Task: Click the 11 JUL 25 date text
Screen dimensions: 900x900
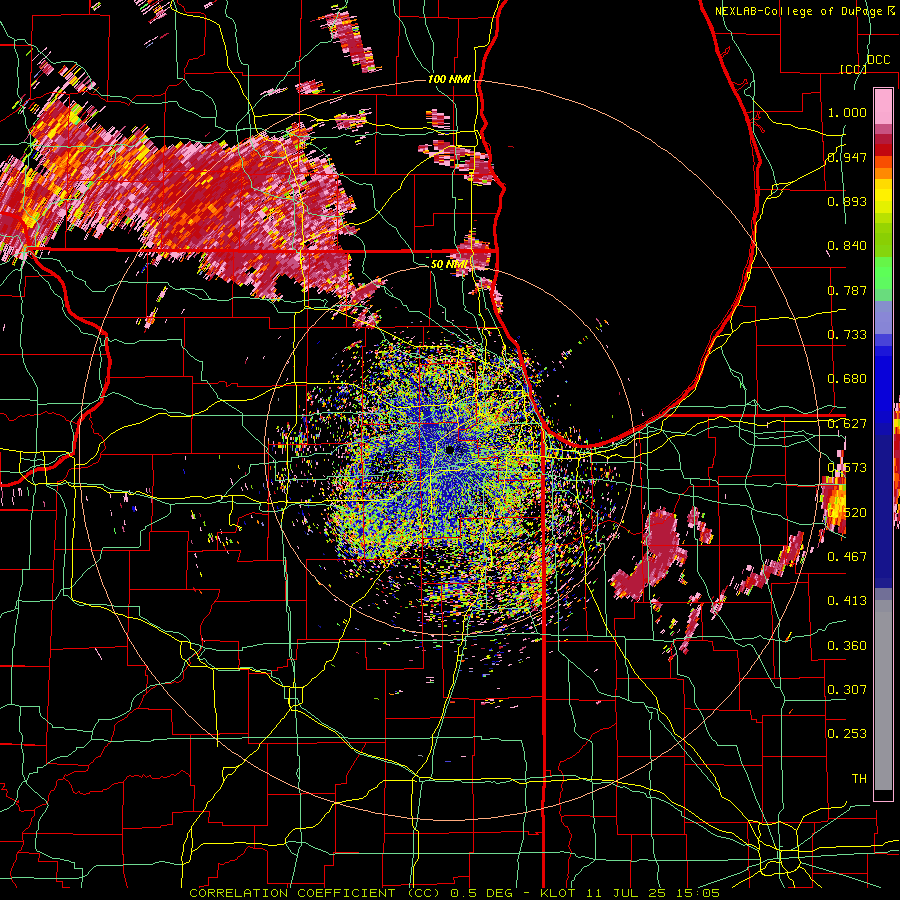Action: click(x=628, y=893)
